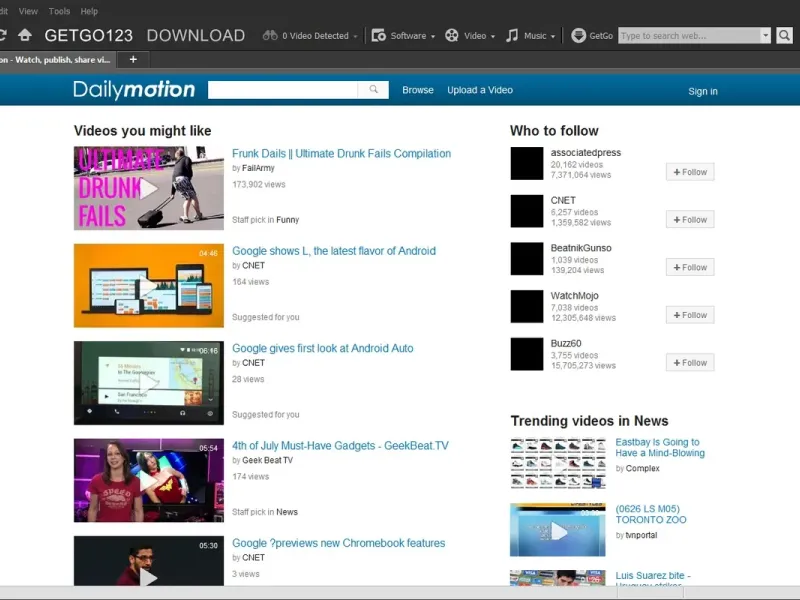
Task: Click the Video film reel icon
Action: pos(452,36)
